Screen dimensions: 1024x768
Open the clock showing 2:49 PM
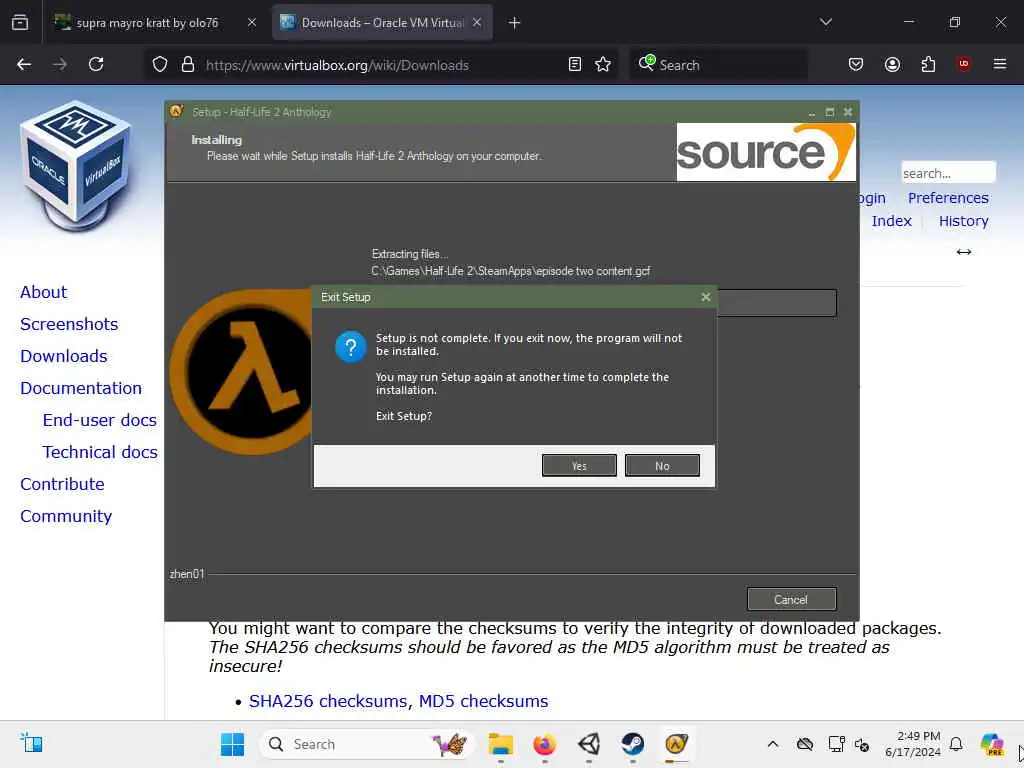913,744
